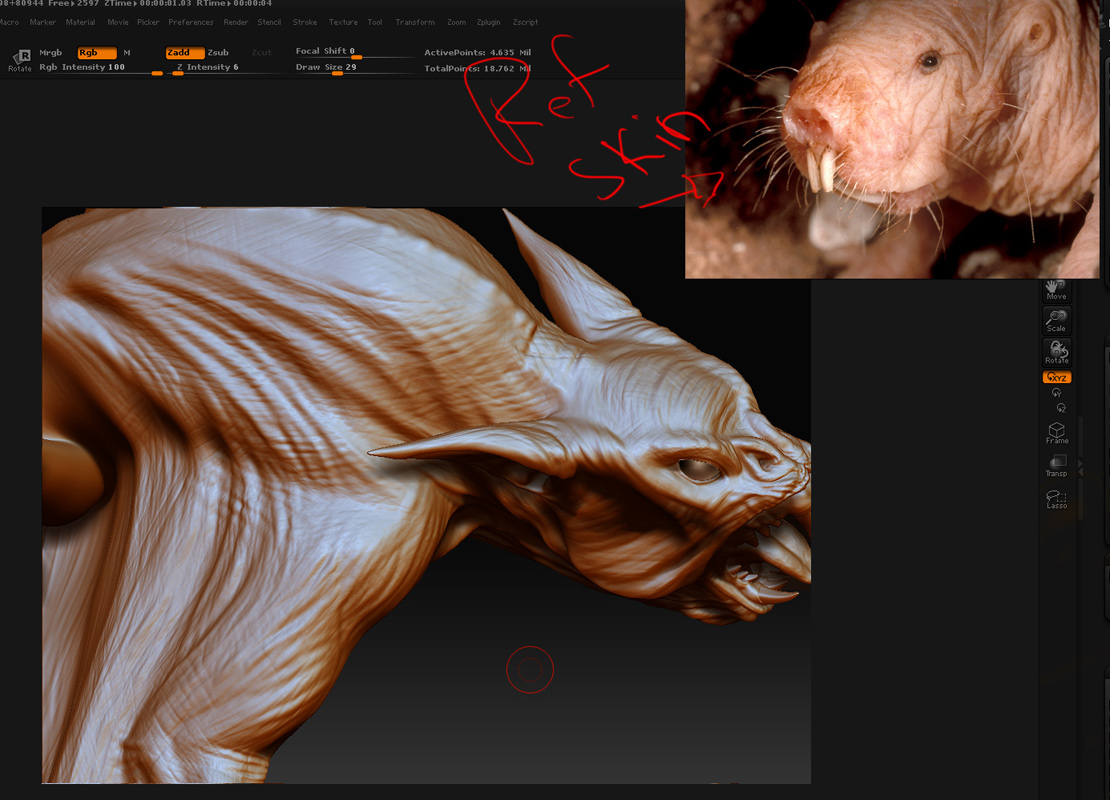The width and height of the screenshot is (1110, 800).
Task: Activate the Lasso selection icon
Action: pos(1057,499)
